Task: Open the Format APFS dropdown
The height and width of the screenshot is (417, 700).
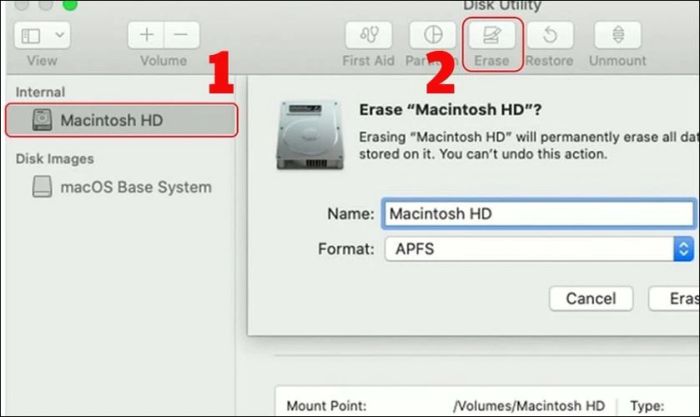Action: click(539, 249)
